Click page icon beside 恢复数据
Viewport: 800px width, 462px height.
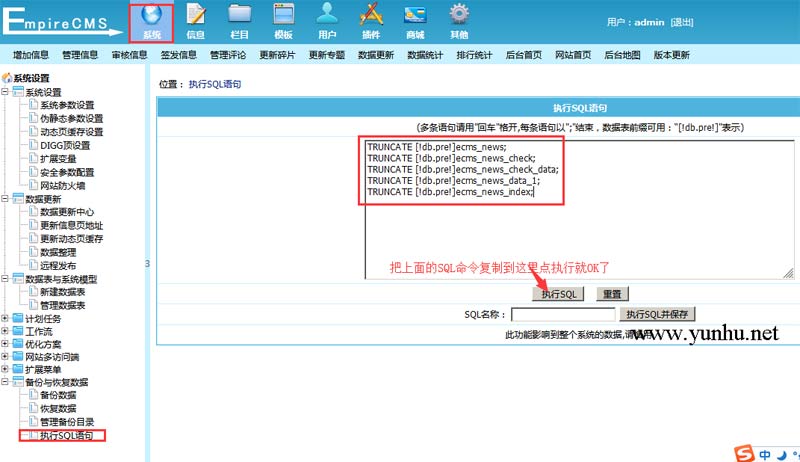coord(34,408)
